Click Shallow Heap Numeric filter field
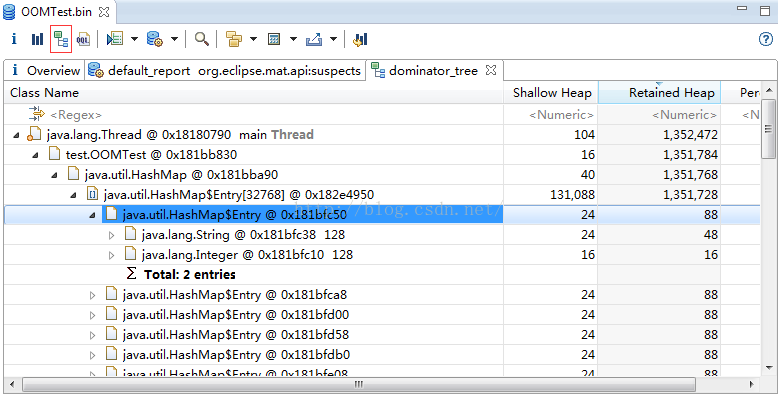Screen dimensions: 778x397 [x=551, y=115]
